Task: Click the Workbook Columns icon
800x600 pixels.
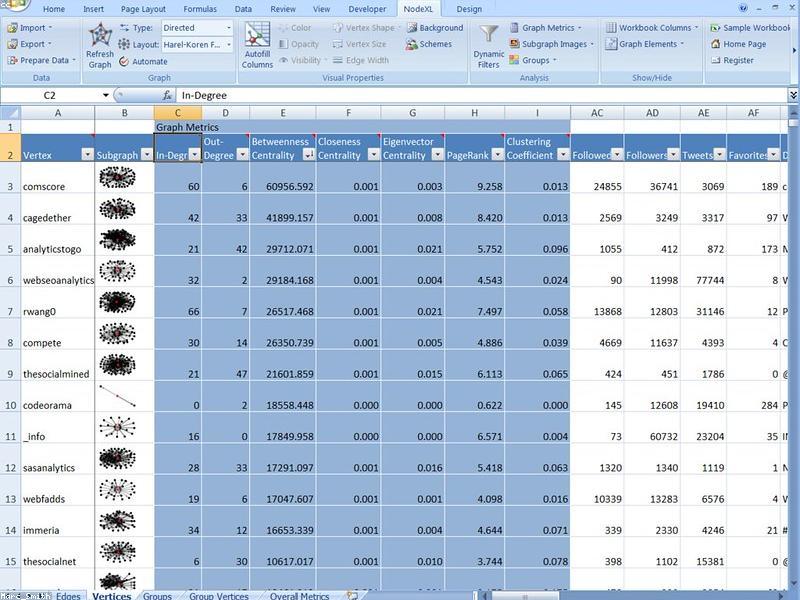Action: 611,28
